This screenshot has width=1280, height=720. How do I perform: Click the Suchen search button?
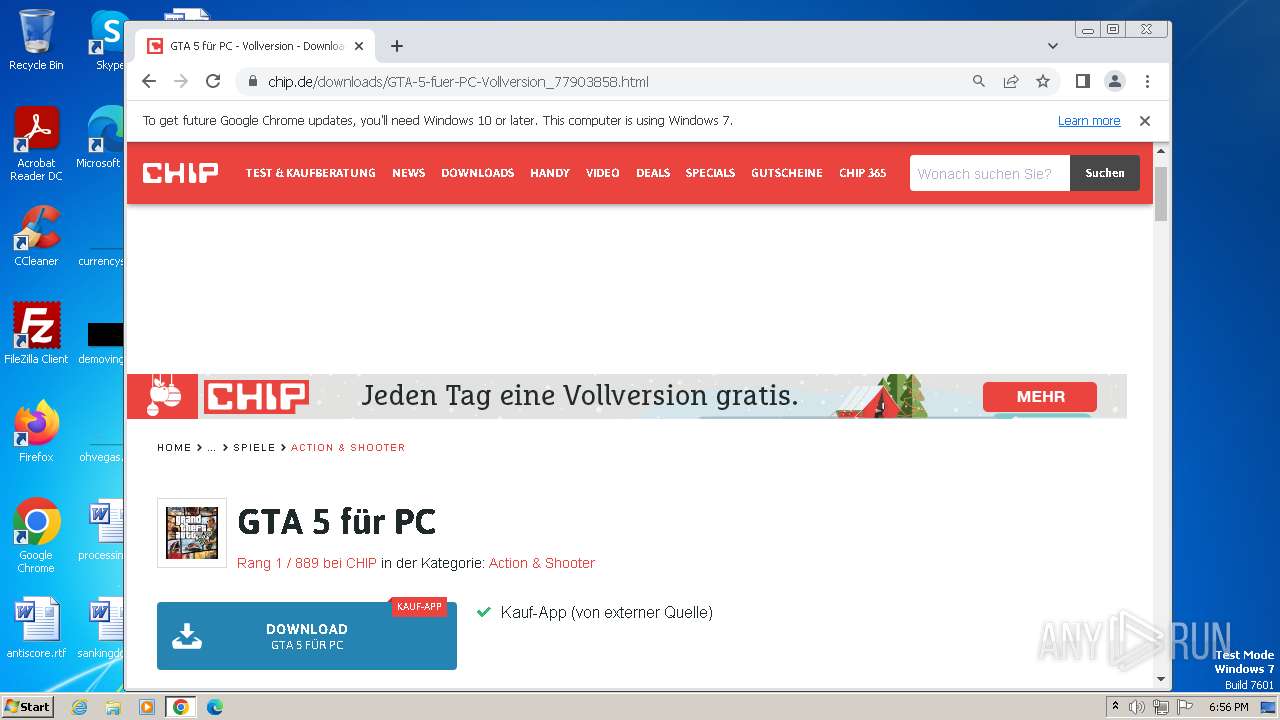click(x=1105, y=173)
